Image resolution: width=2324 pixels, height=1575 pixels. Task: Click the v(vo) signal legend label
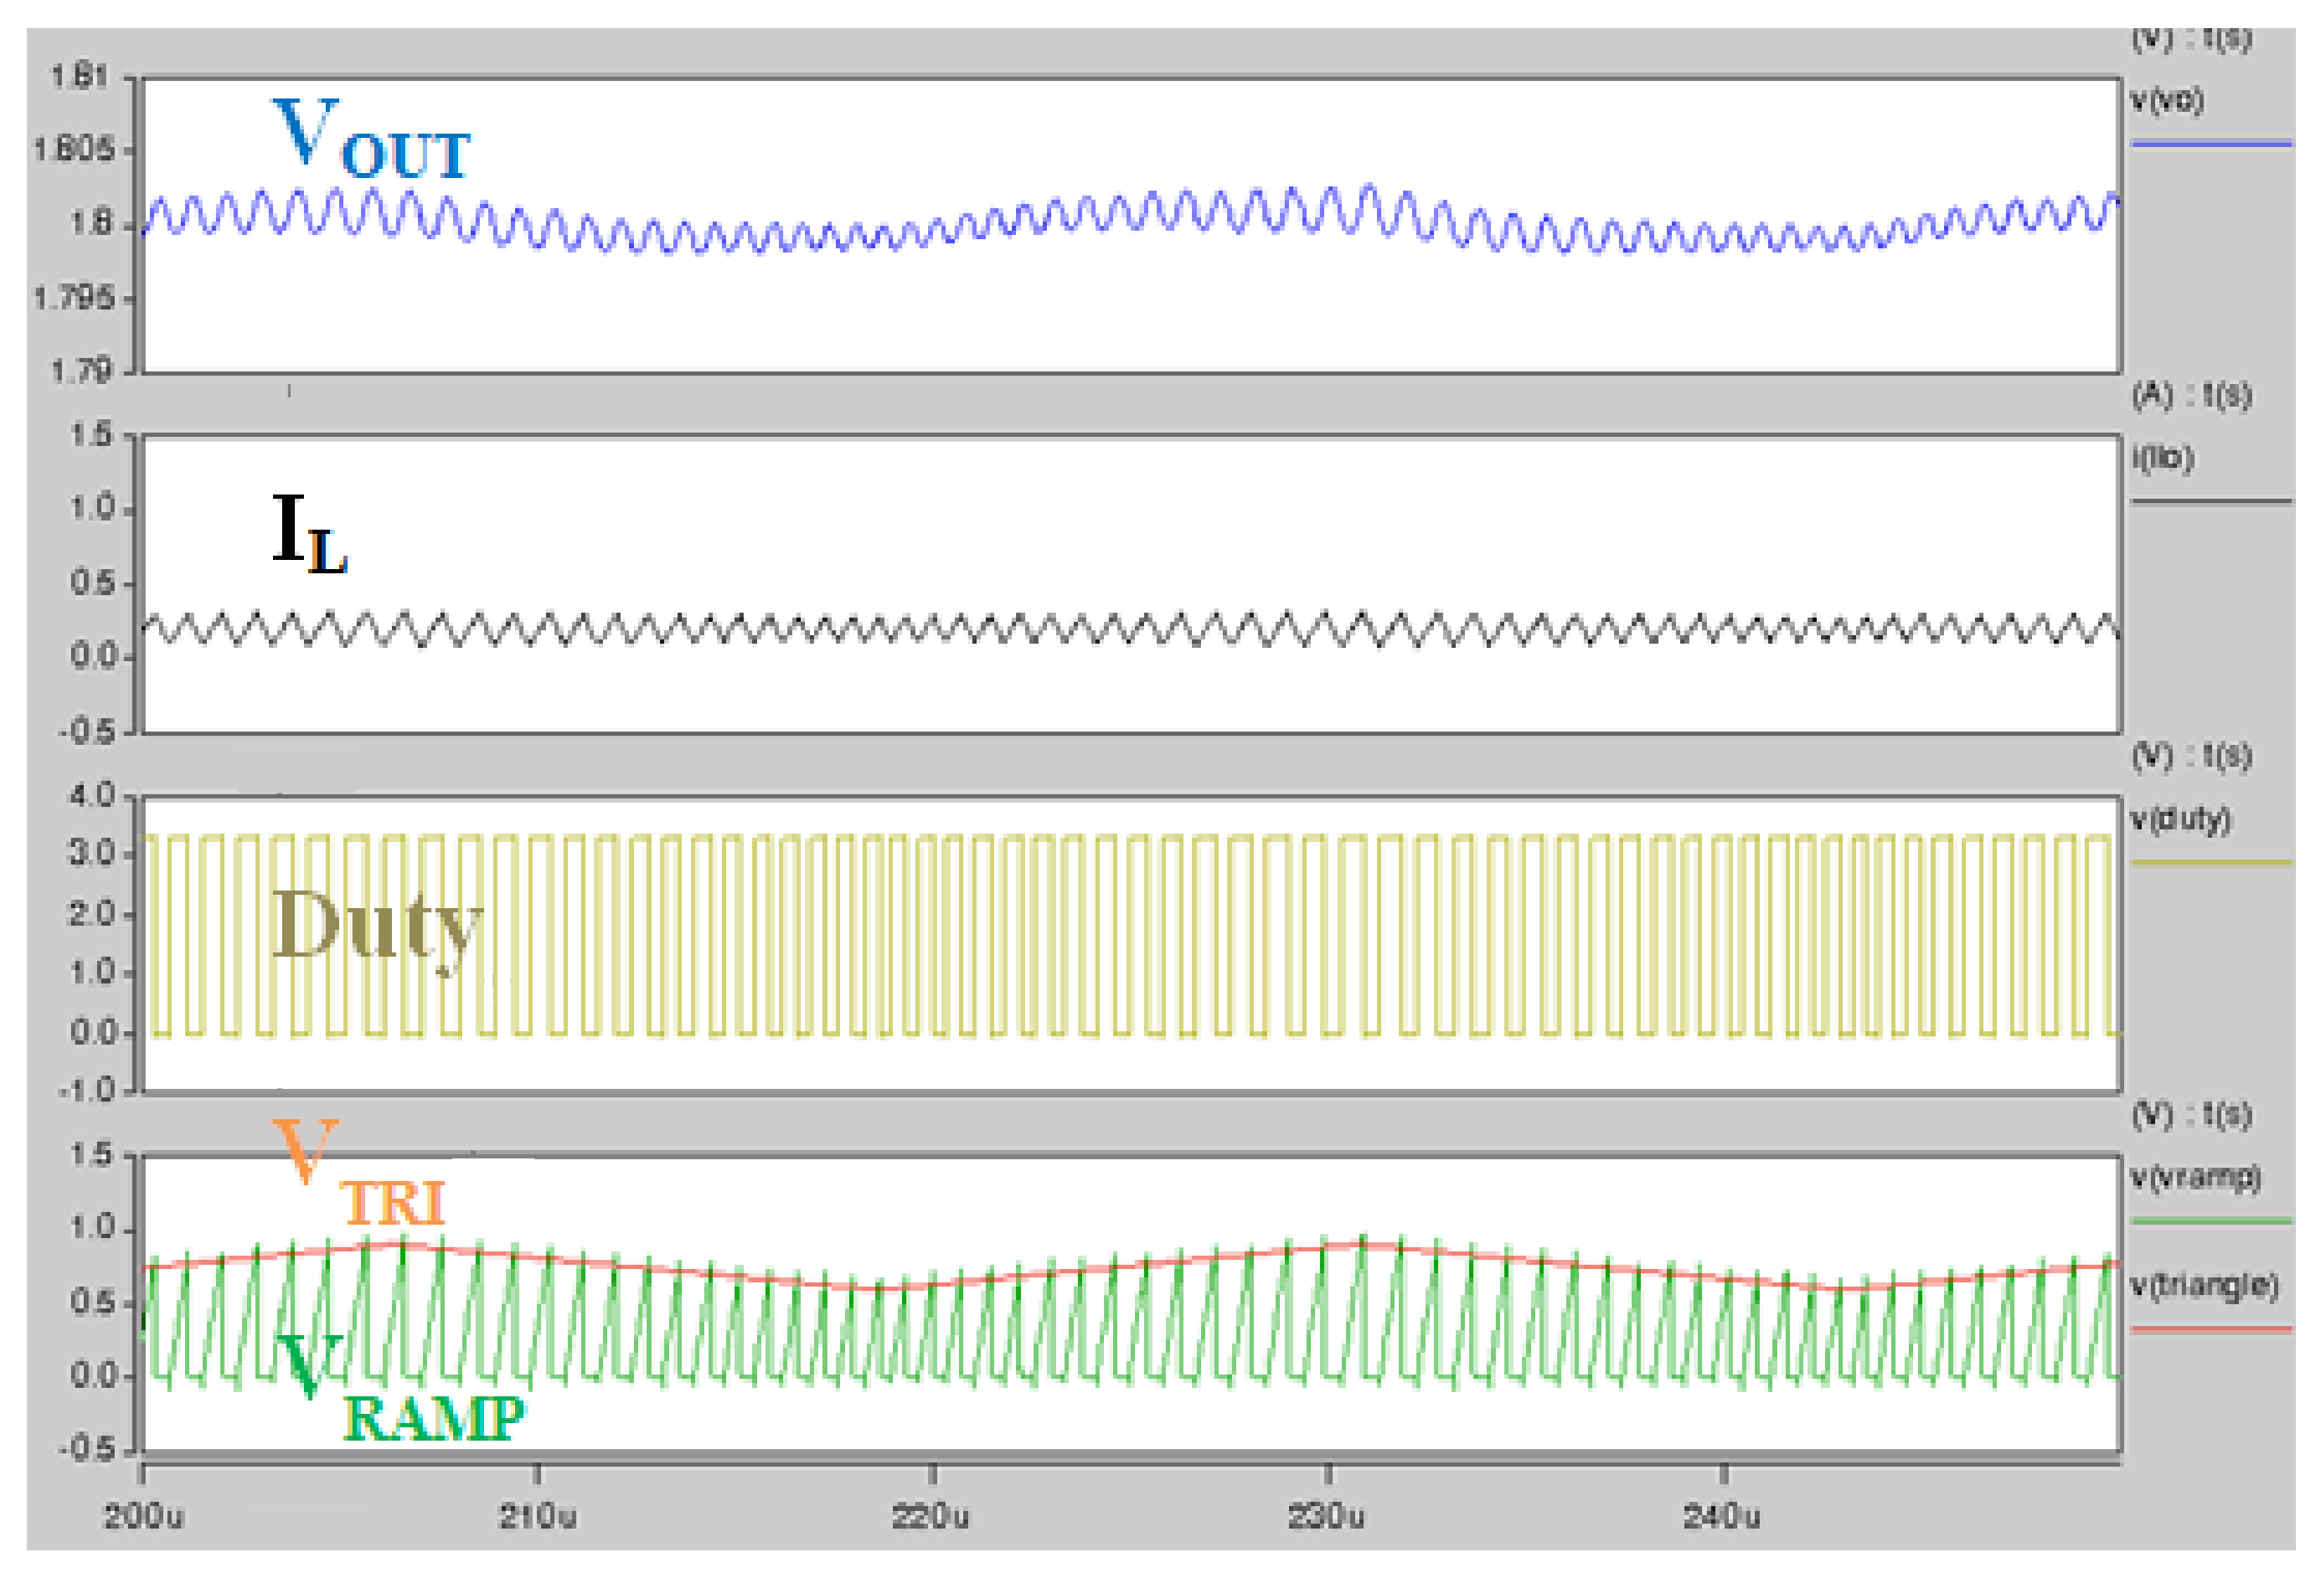[2166, 101]
